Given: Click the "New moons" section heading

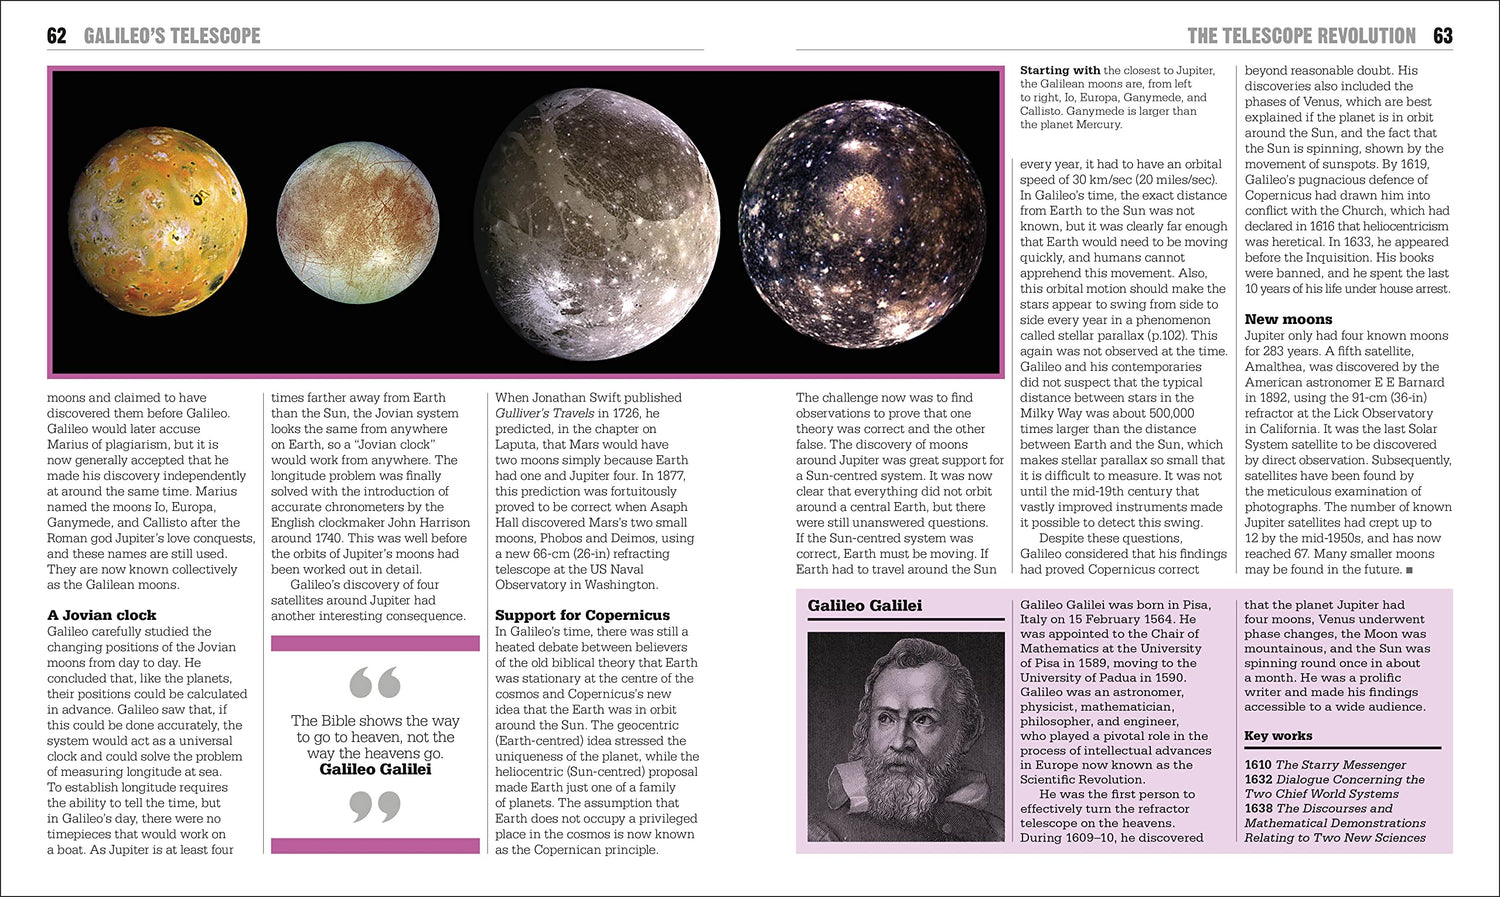Looking at the screenshot, I should (1288, 319).
